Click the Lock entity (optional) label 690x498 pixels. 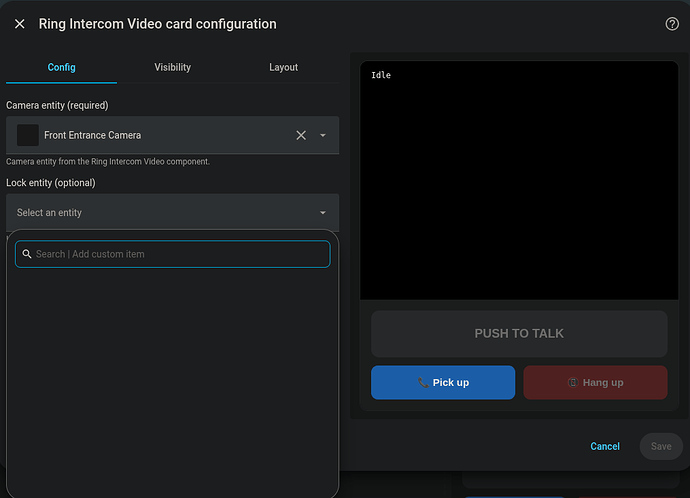click(x=51, y=183)
